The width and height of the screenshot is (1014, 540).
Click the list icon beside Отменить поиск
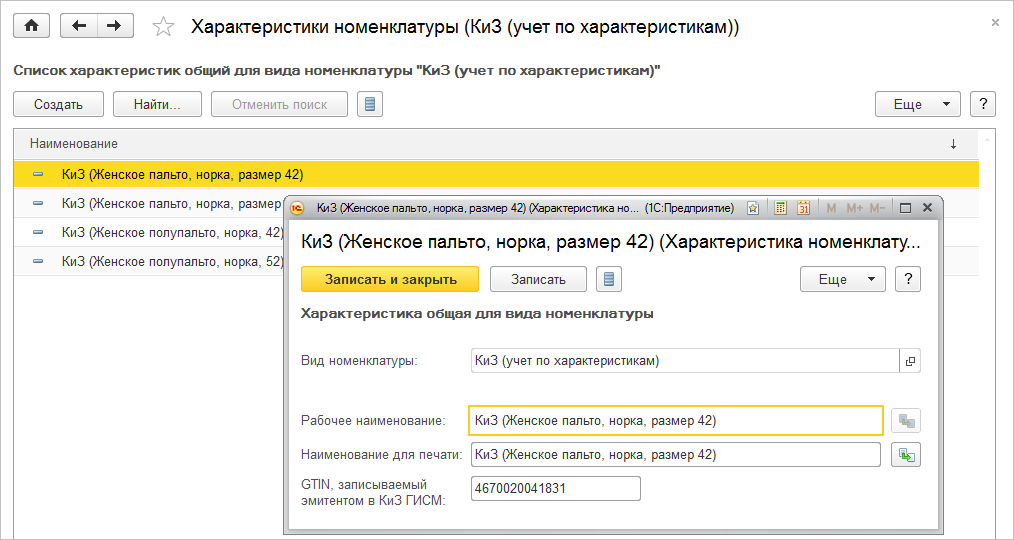tap(370, 104)
